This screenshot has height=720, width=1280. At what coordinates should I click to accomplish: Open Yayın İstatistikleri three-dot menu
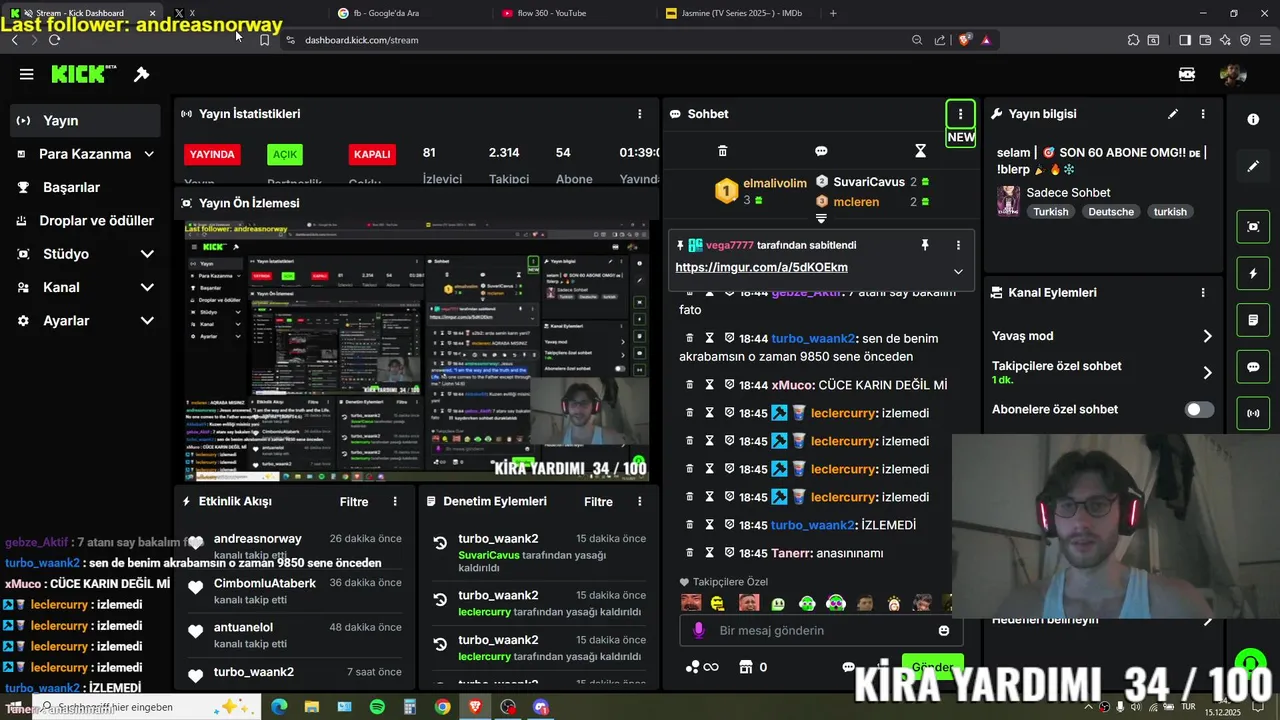(x=640, y=114)
